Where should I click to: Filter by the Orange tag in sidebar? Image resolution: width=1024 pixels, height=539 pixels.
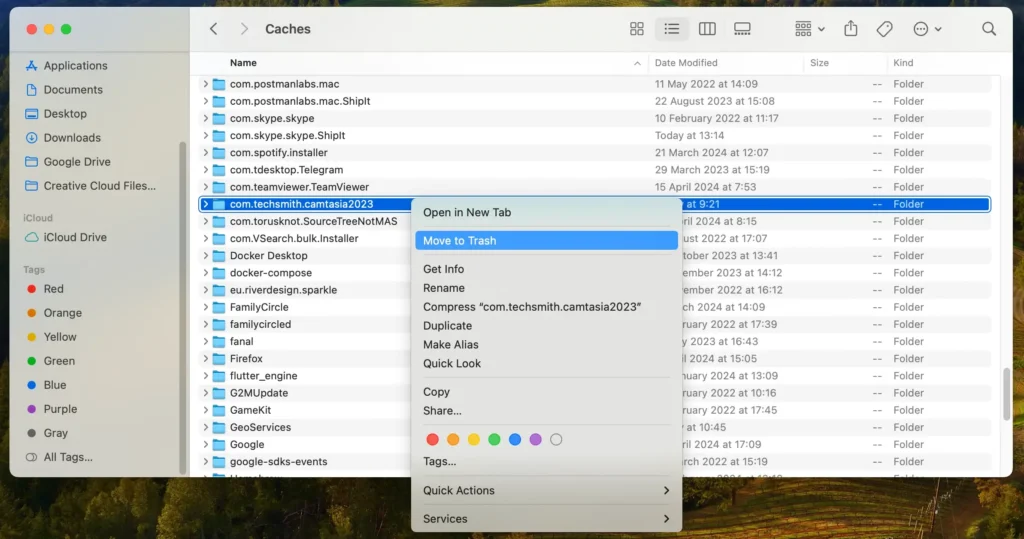click(x=54, y=313)
